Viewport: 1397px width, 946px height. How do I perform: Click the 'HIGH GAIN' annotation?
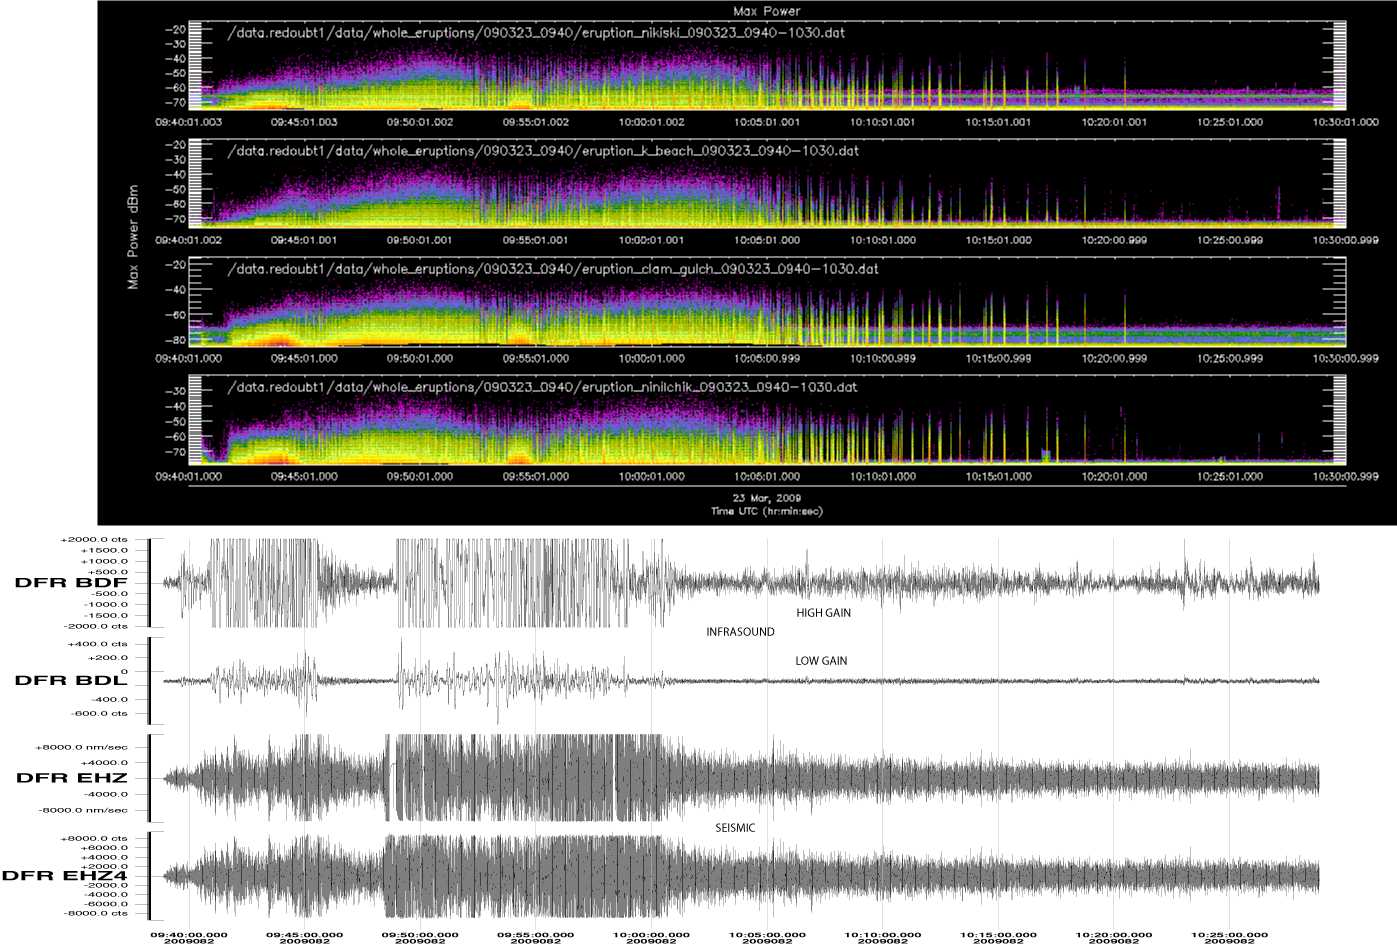coord(823,613)
